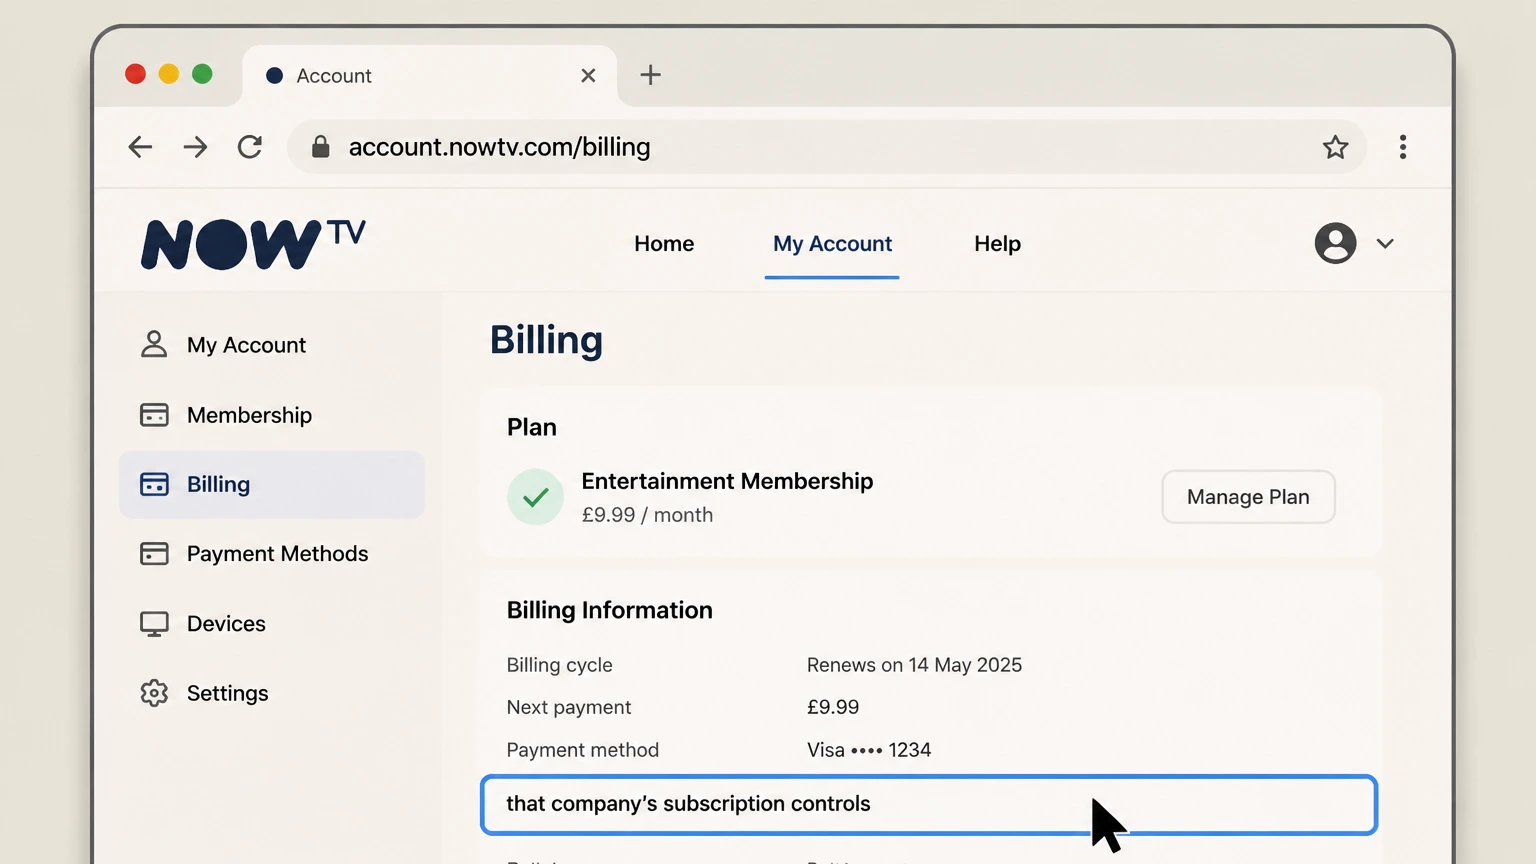The width and height of the screenshot is (1536, 864).
Task: Click the green checkmark plan icon
Action: point(535,497)
